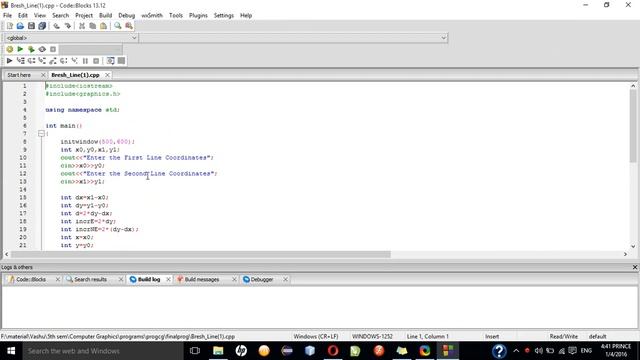Collapse the main function fold marker at line 7

click(41, 133)
